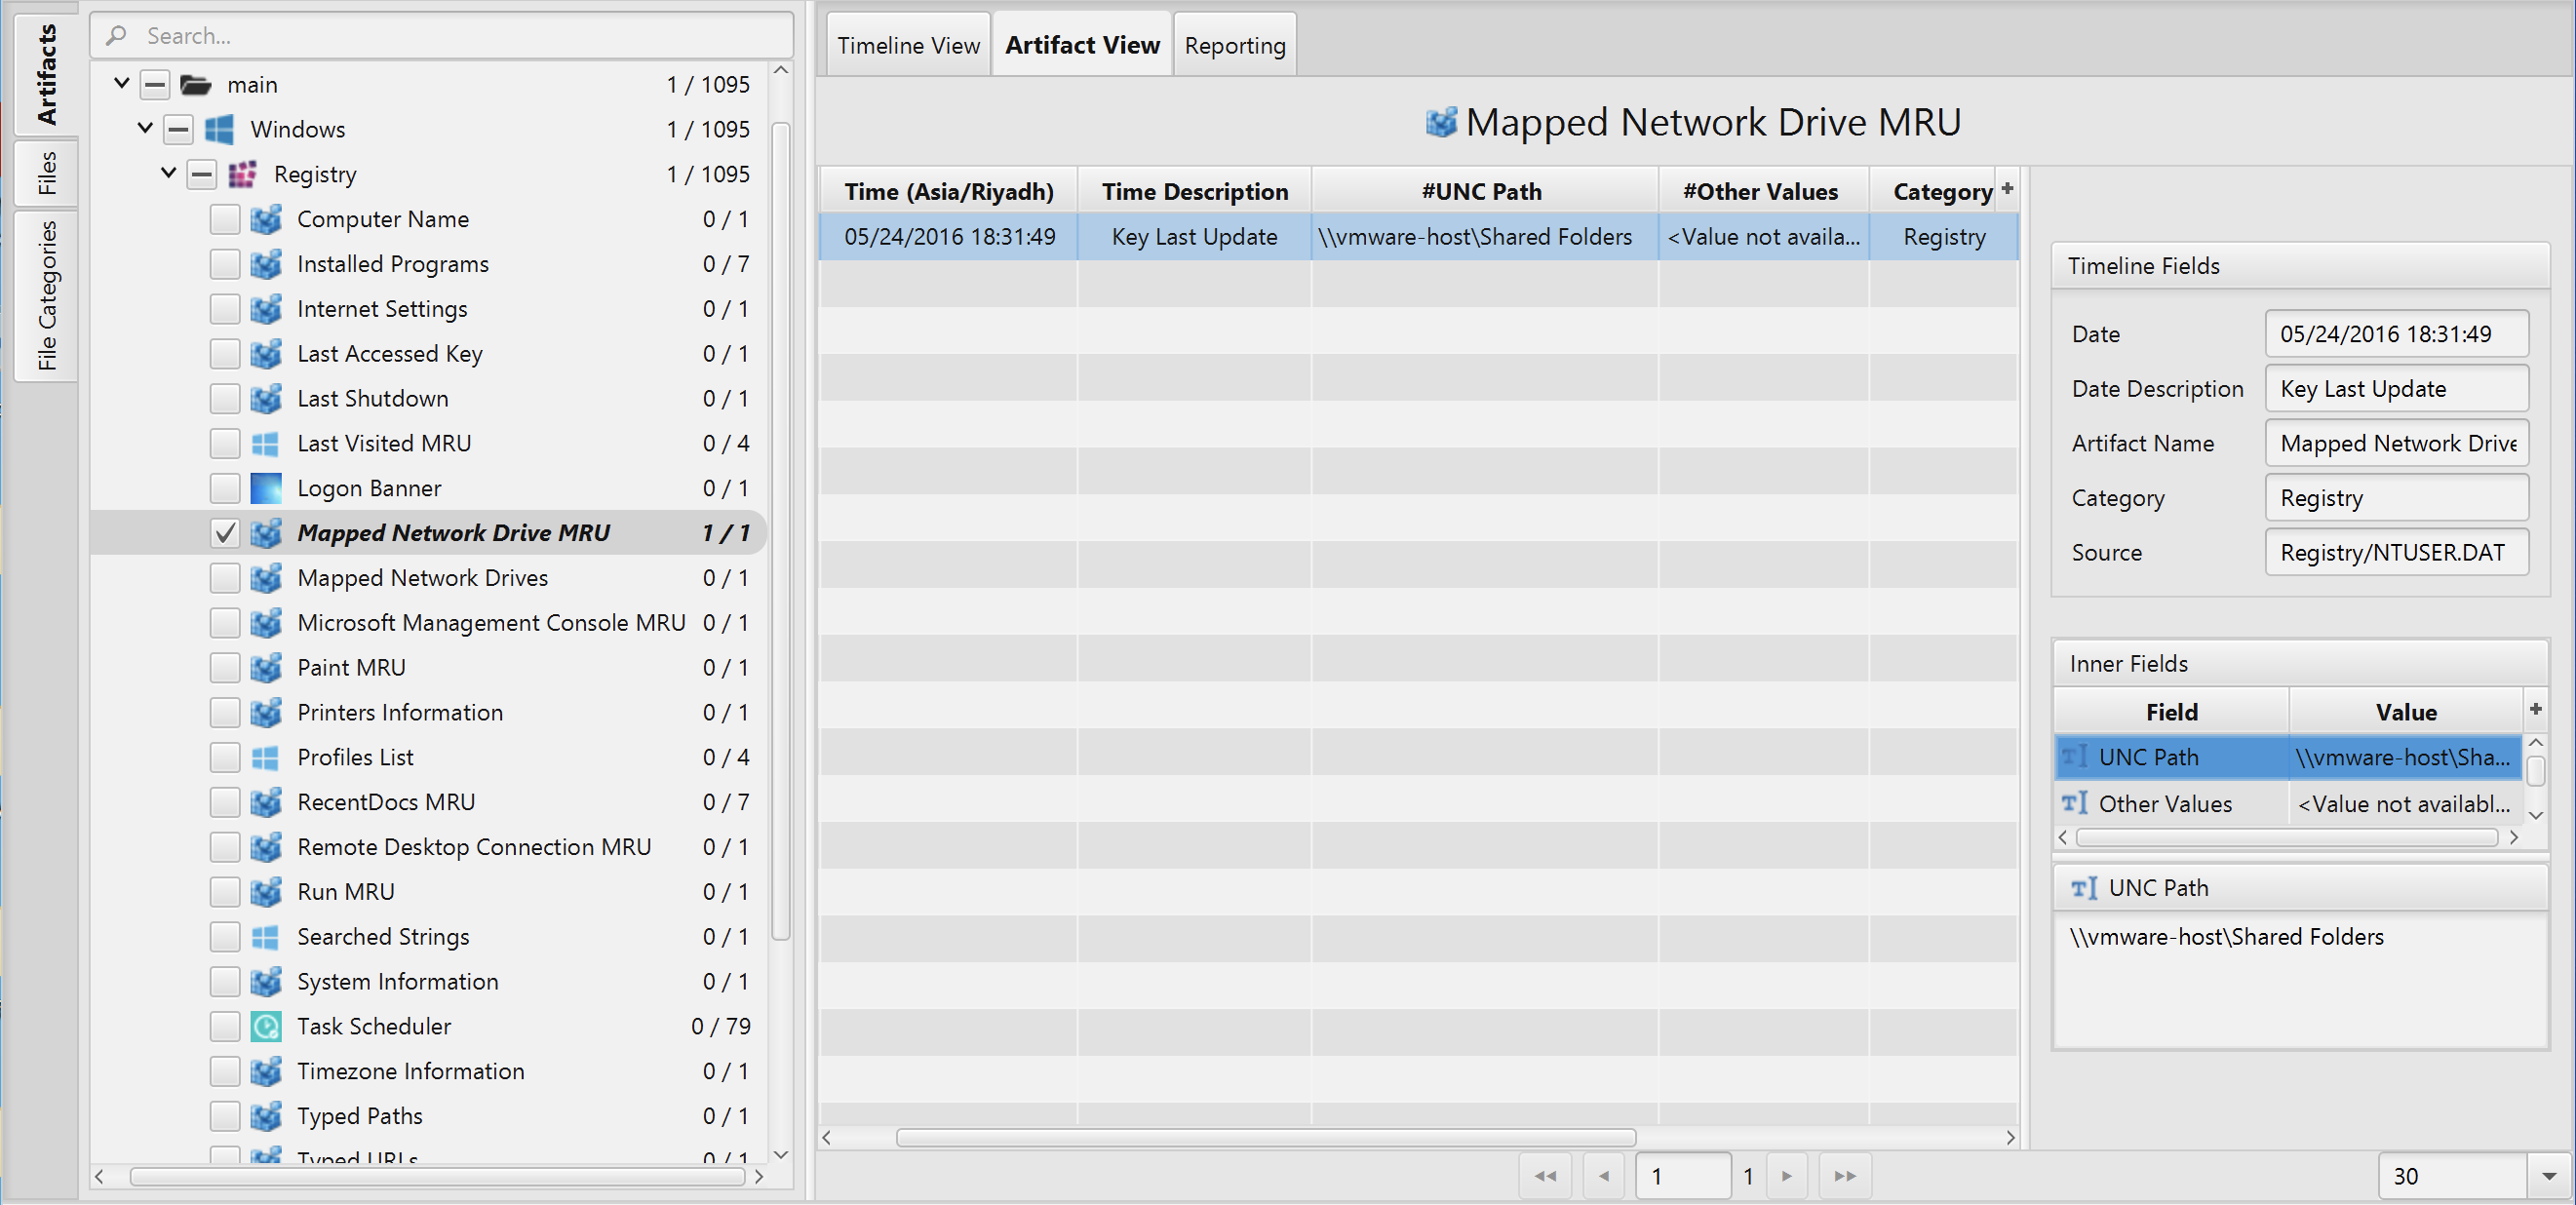Collapse the Windows tree branch
The height and width of the screenshot is (1205, 2576).
click(178, 129)
